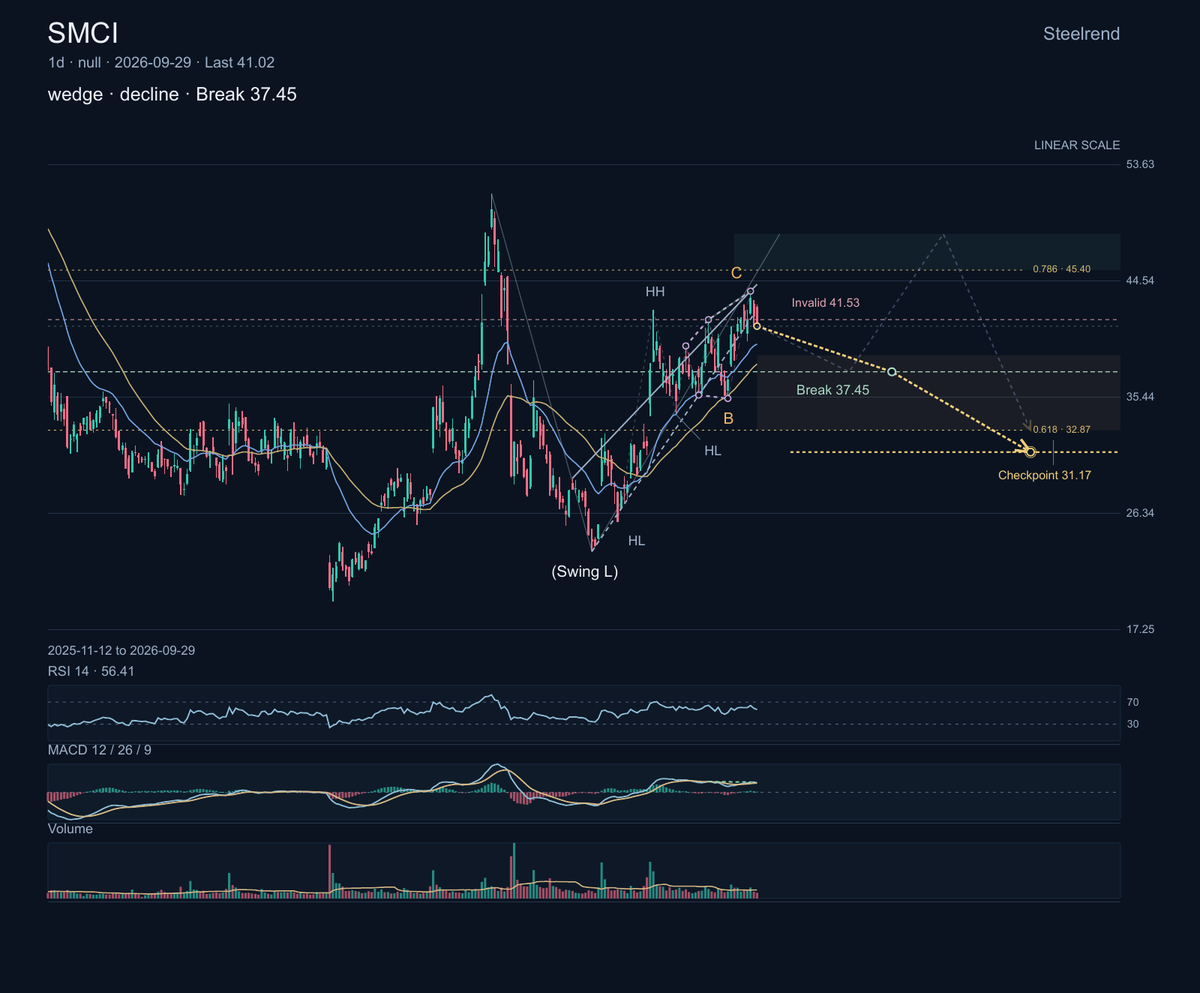Click the 'Checkpoint 31.17' label

(1044, 475)
